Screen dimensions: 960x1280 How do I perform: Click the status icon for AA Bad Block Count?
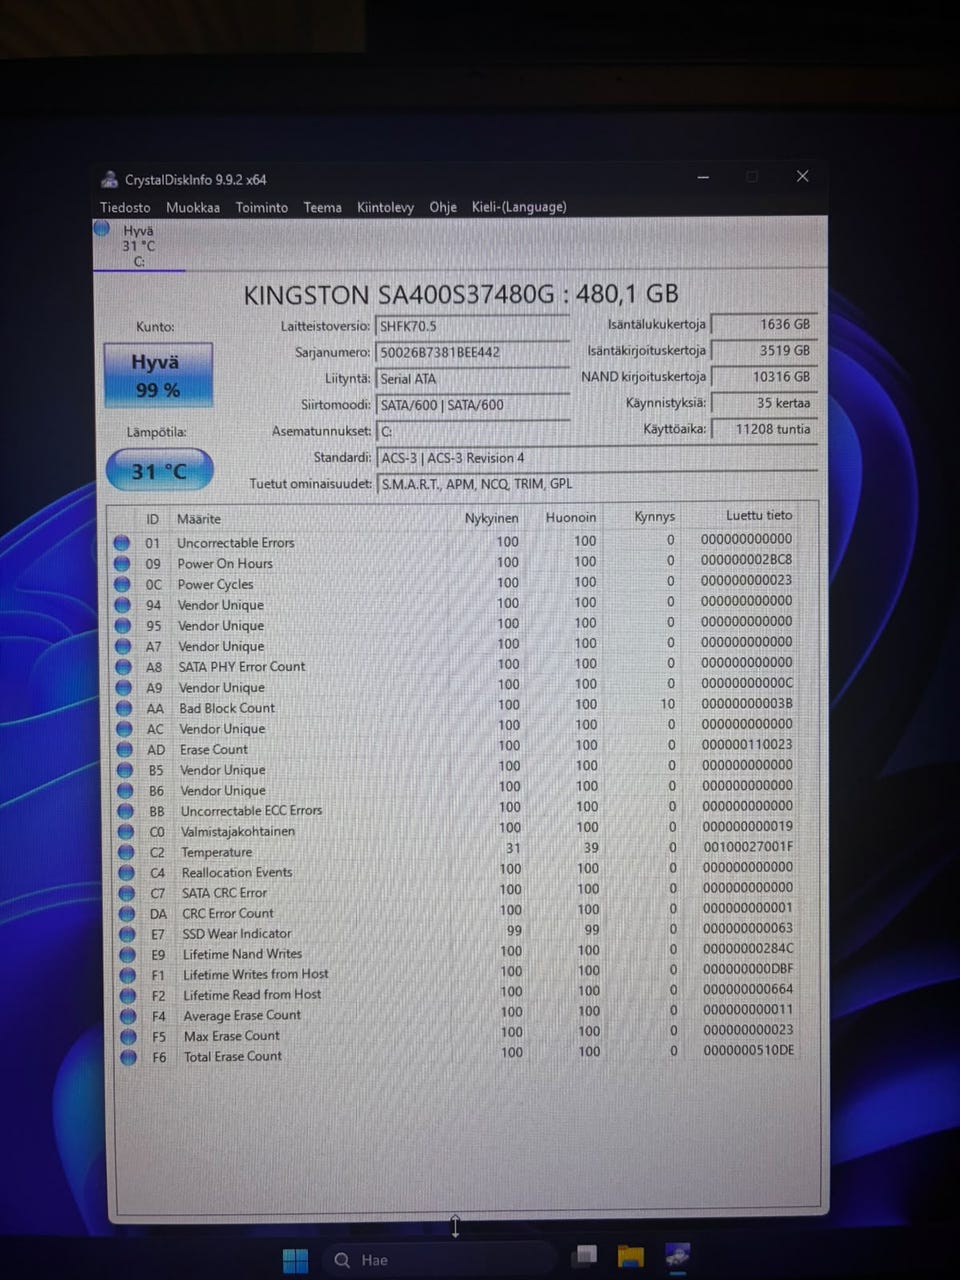point(124,708)
